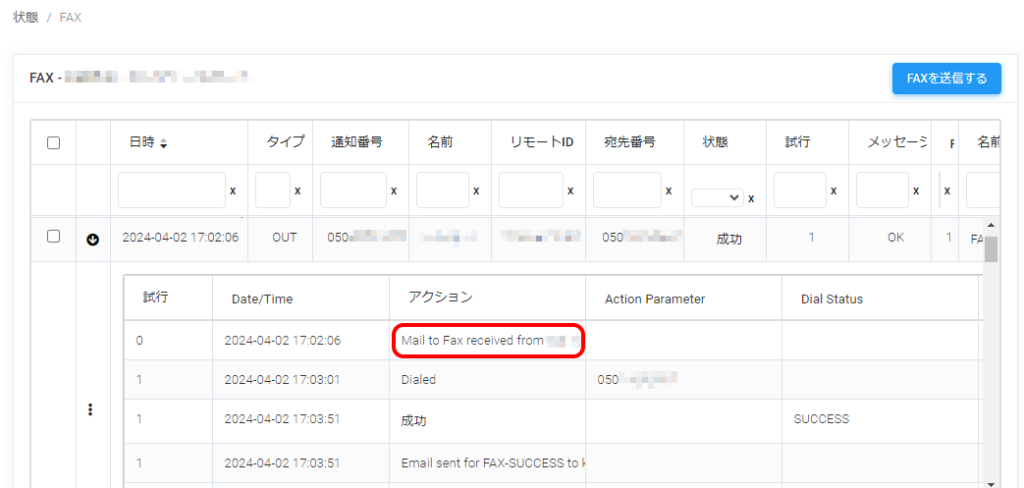Click the 試行 count link value 1
Image resolution: width=1024 pixels, height=488 pixels.
811,238
